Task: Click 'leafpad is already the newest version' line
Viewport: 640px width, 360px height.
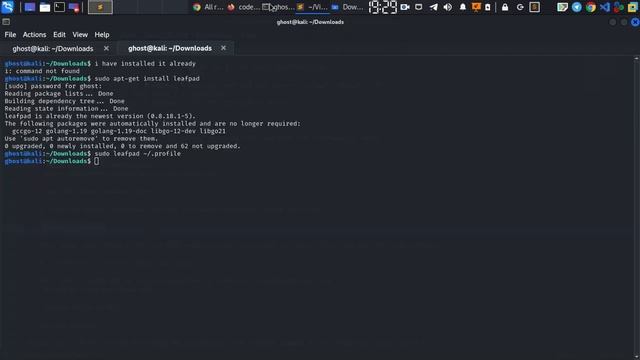Action: click(100, 116)
